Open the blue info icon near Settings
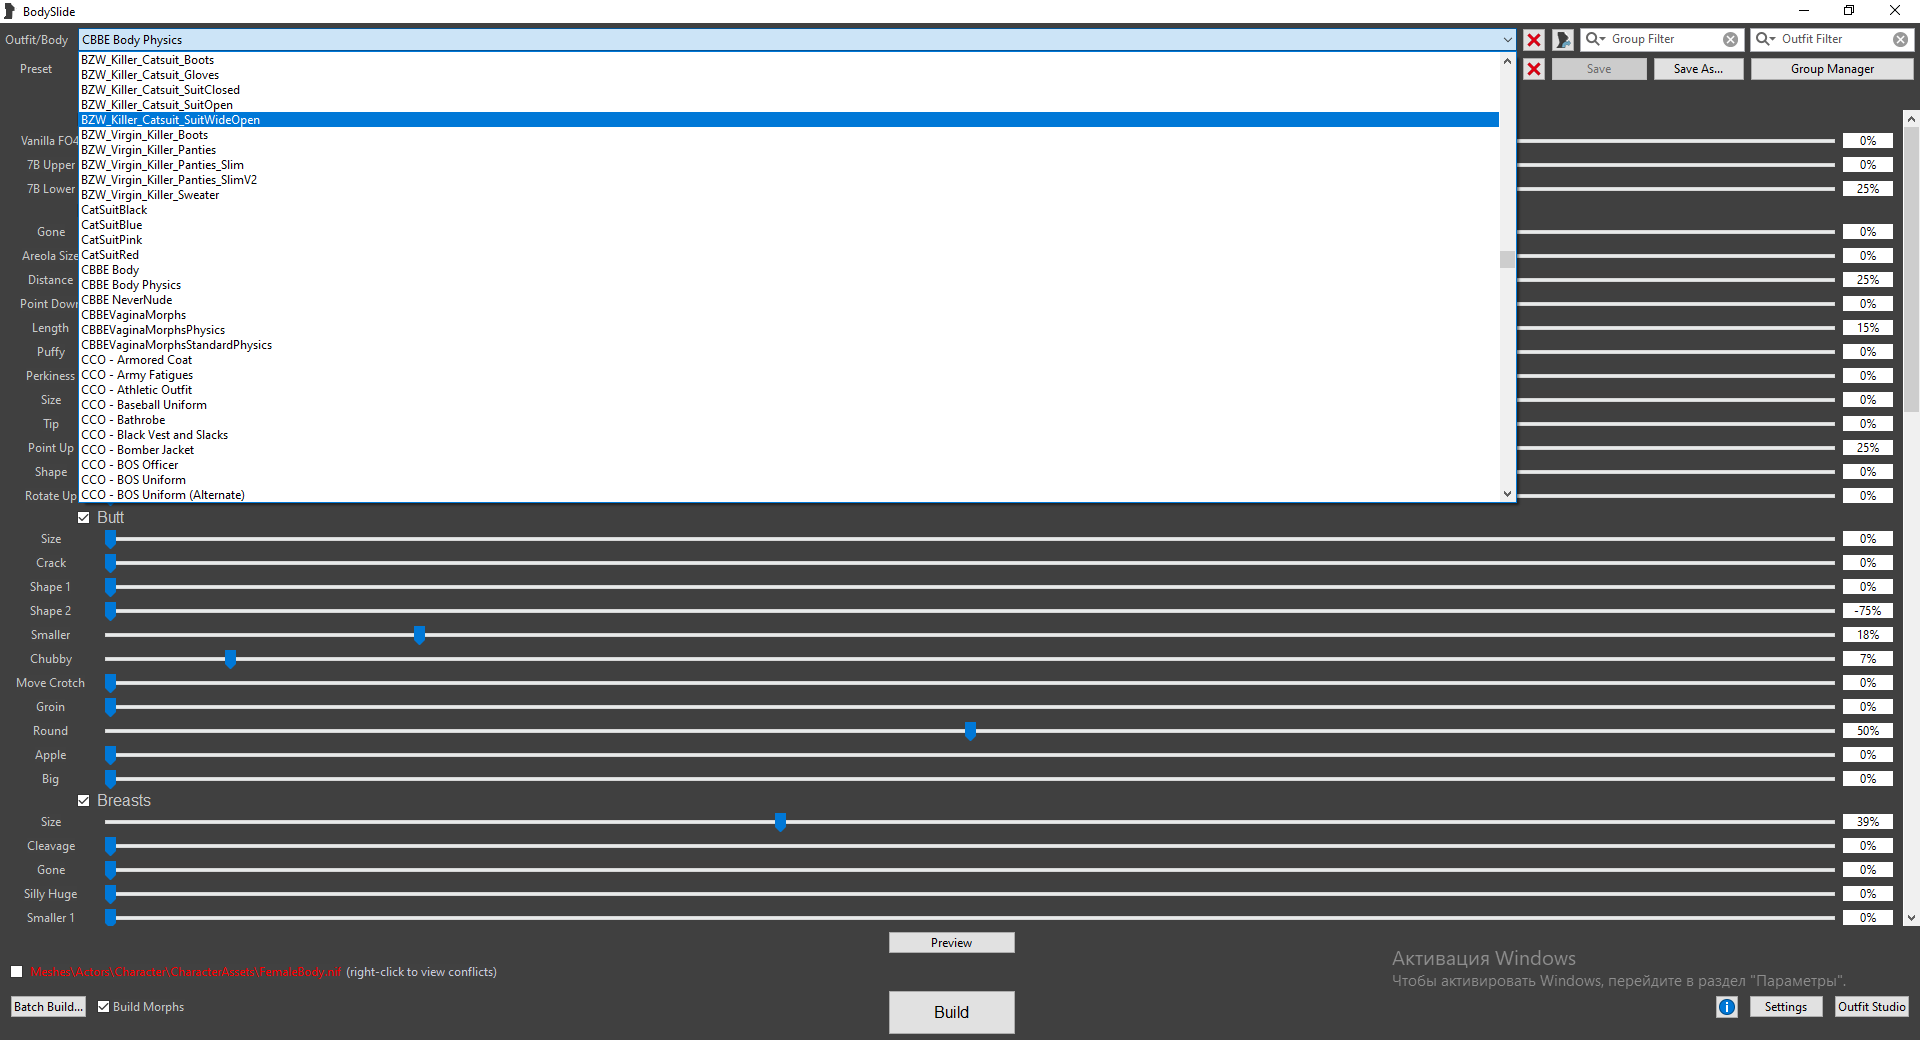1920x1040 pixels. 1726,1007
